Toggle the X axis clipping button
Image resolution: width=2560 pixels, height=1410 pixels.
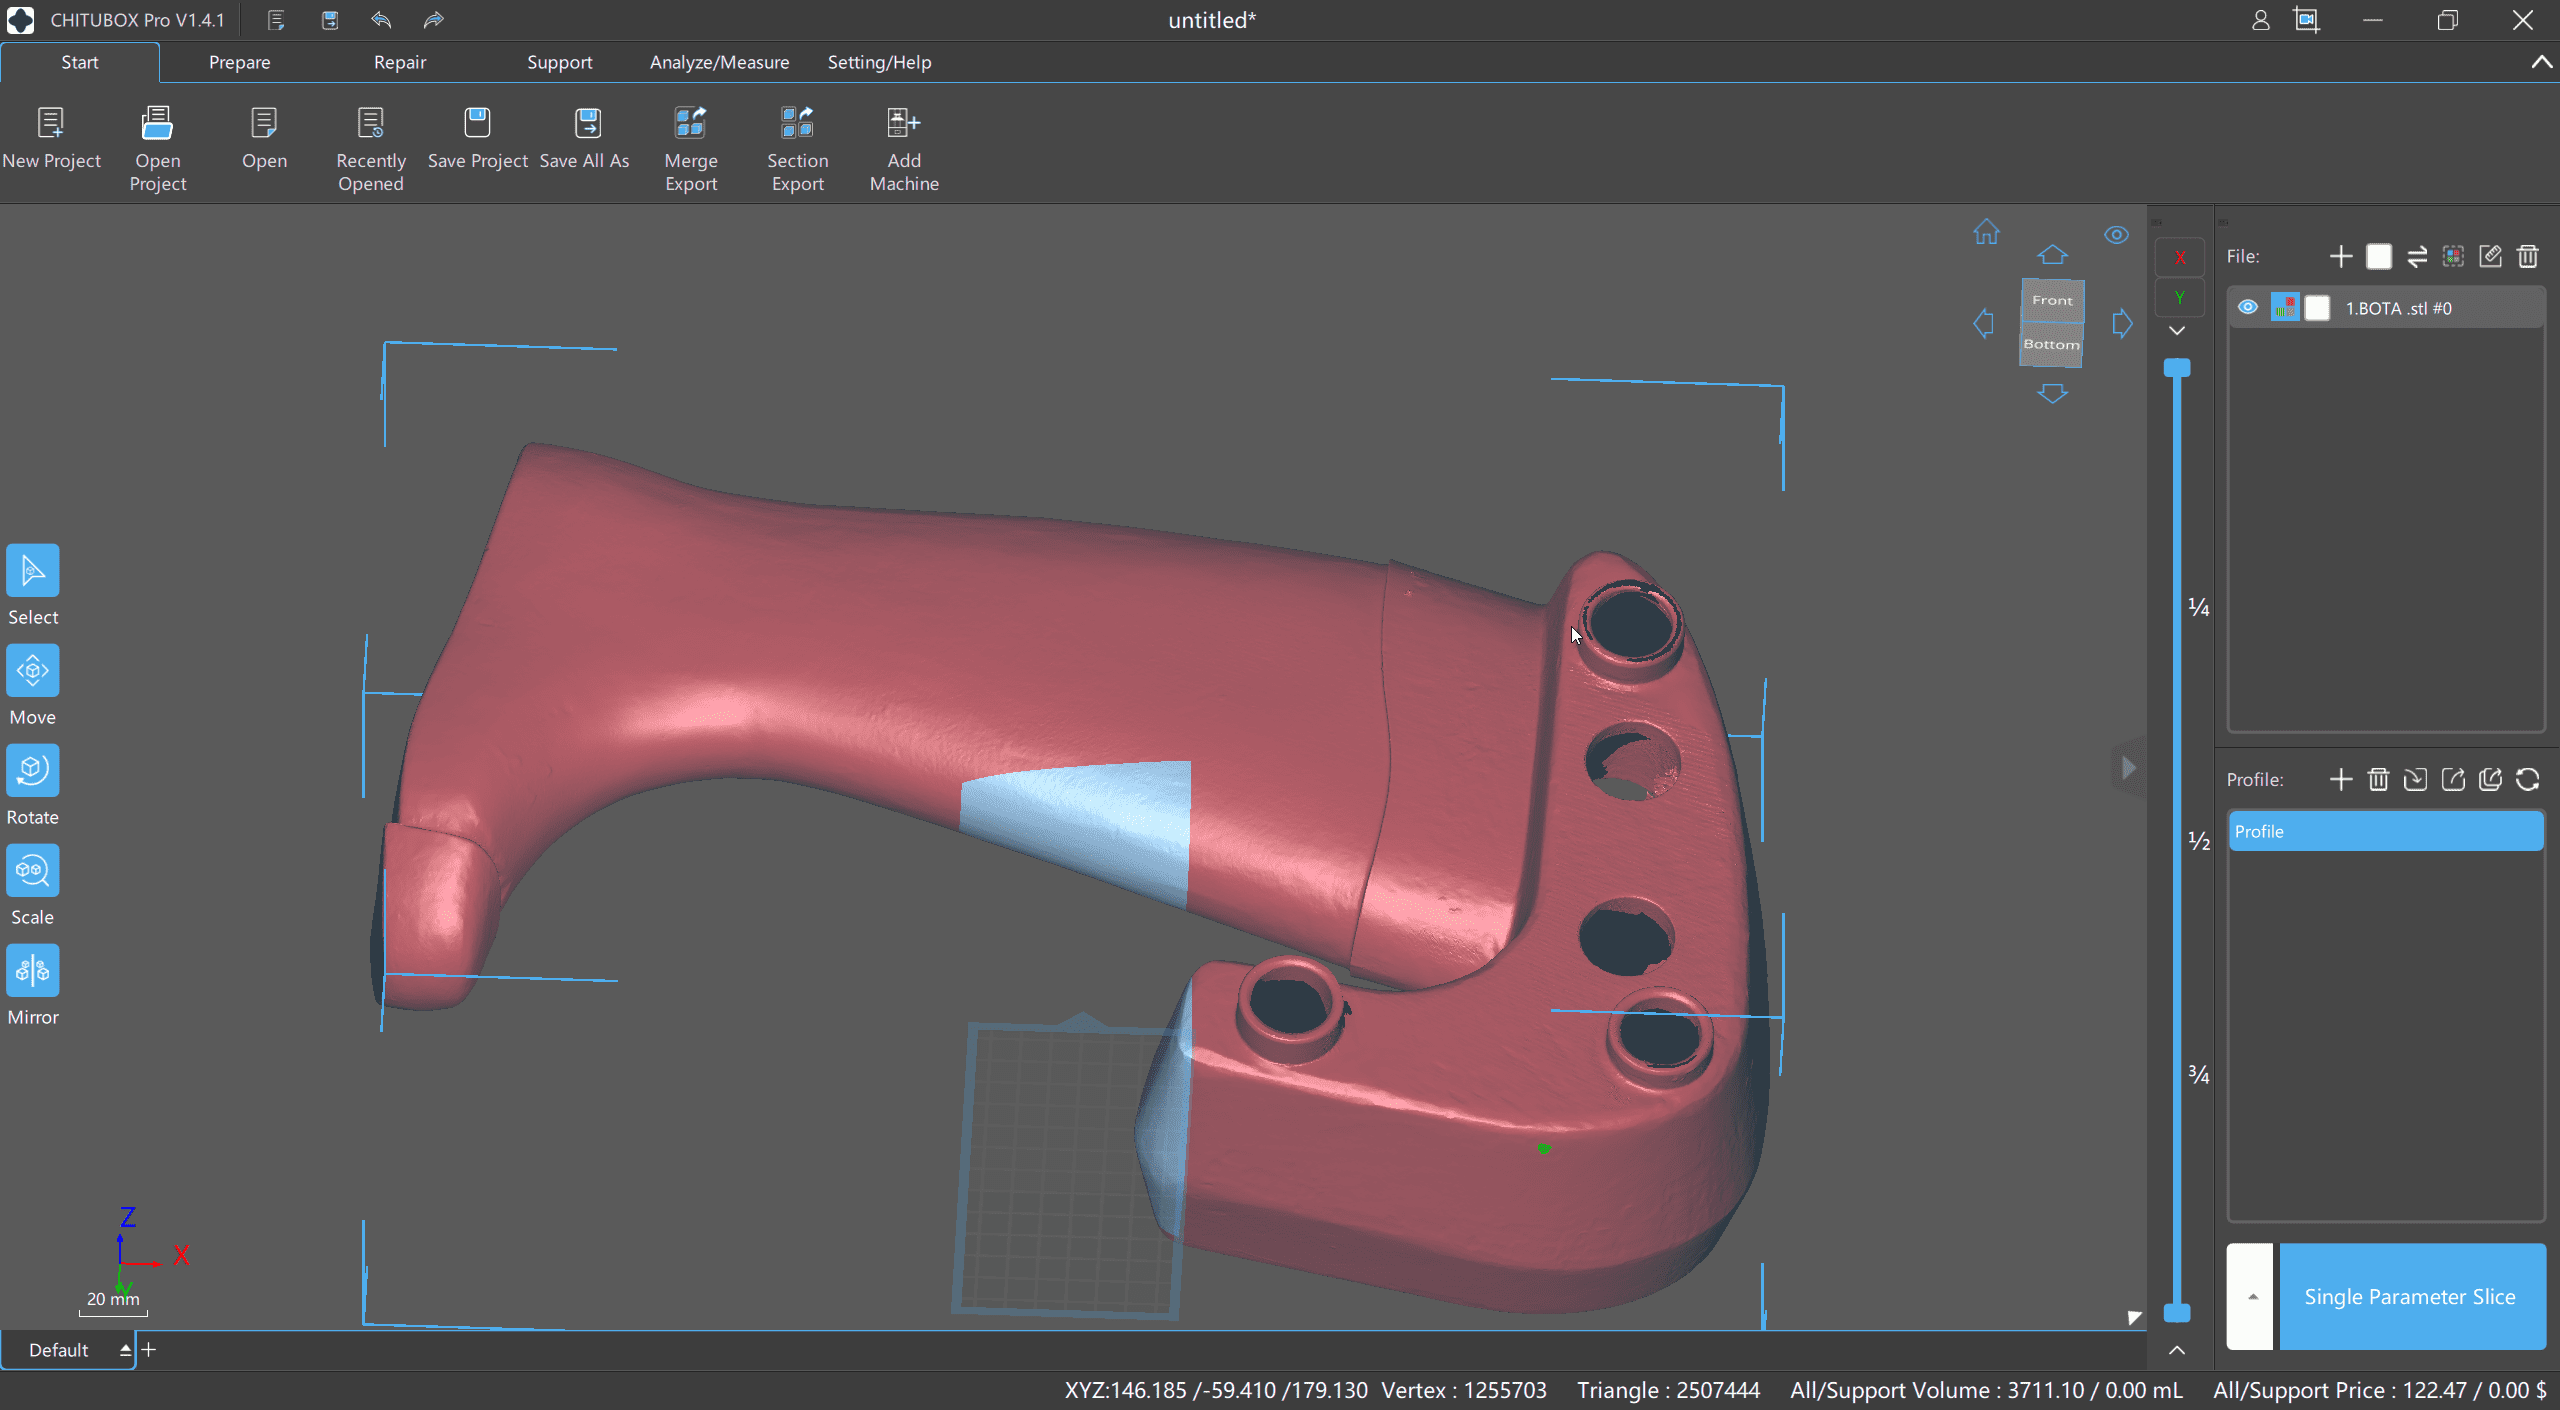2180,258
